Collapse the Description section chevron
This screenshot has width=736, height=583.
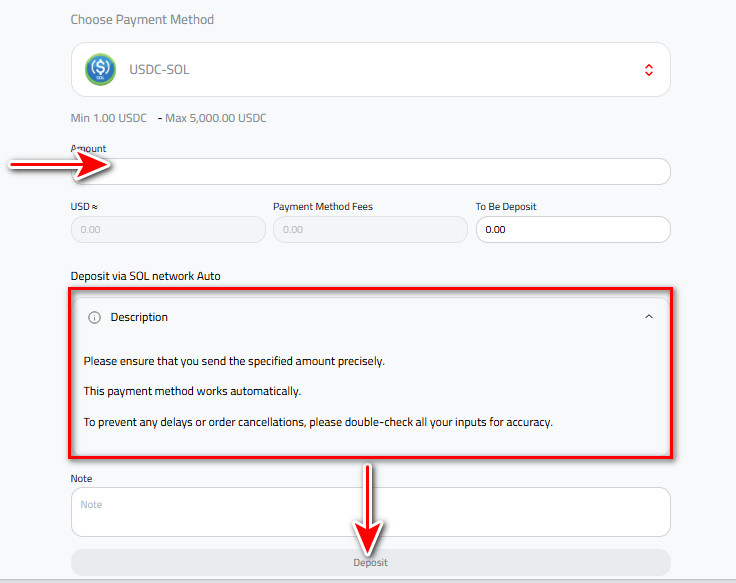(649, 316)
